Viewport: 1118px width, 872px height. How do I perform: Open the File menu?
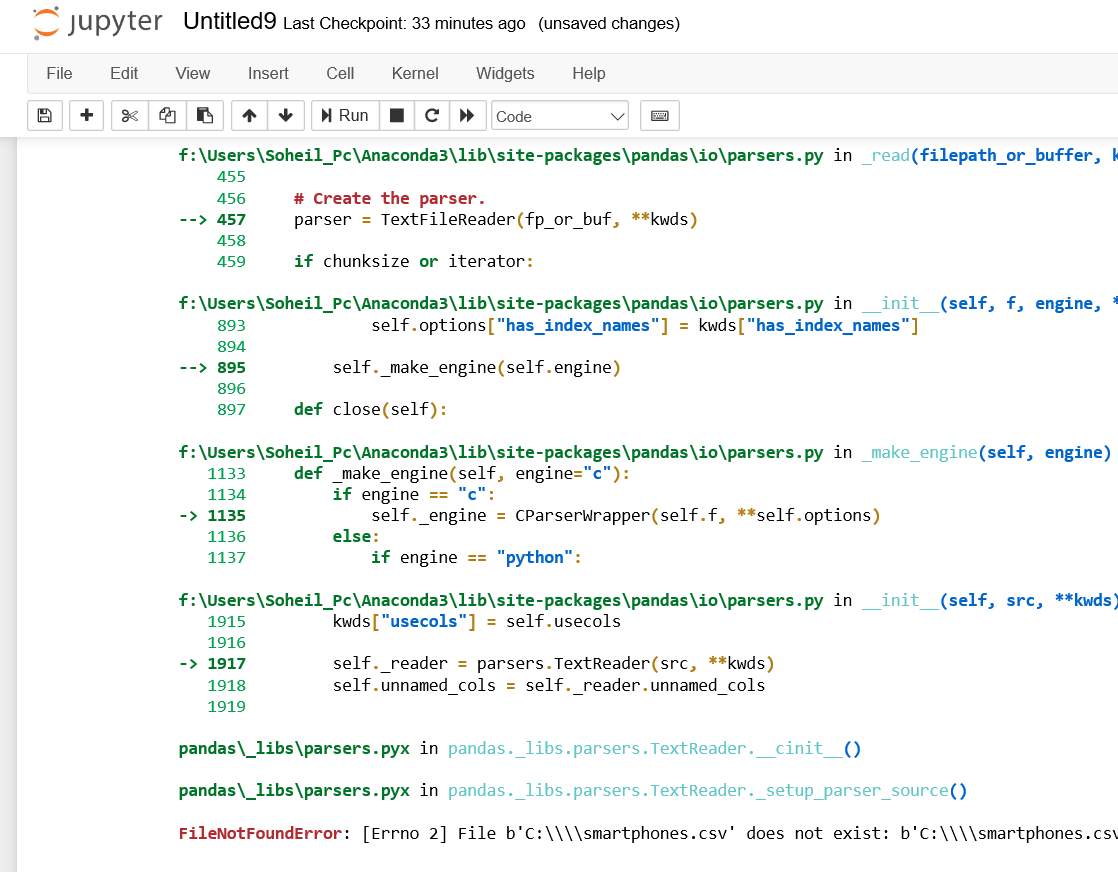point(59,73)
